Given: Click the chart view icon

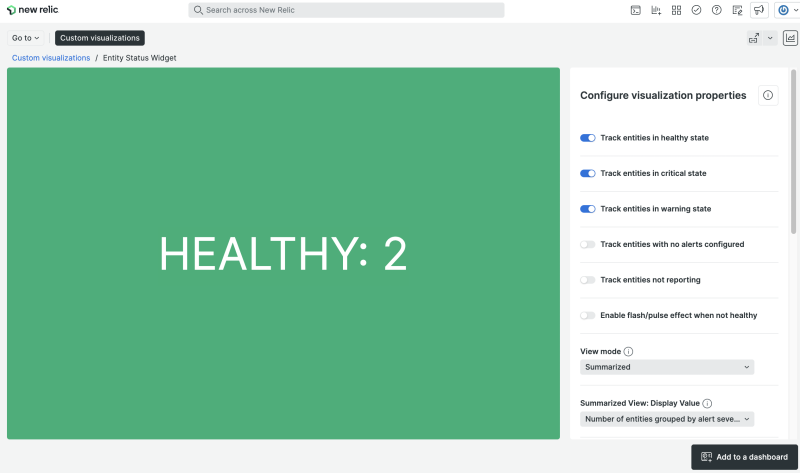Looking at the screenshot, I should pos(790,38).
